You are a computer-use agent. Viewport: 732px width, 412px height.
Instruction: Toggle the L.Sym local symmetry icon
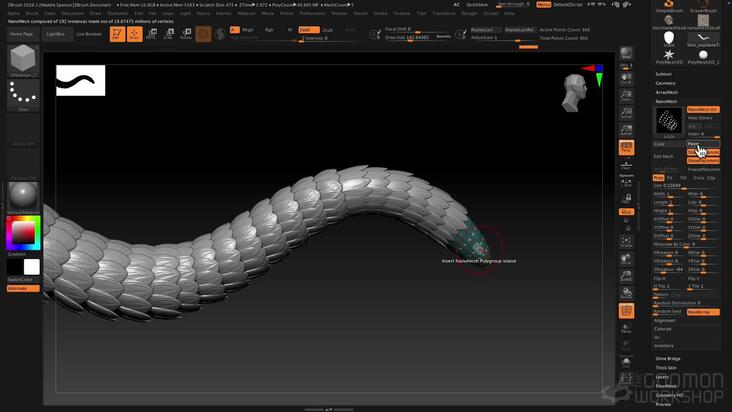tap(626, 182)
